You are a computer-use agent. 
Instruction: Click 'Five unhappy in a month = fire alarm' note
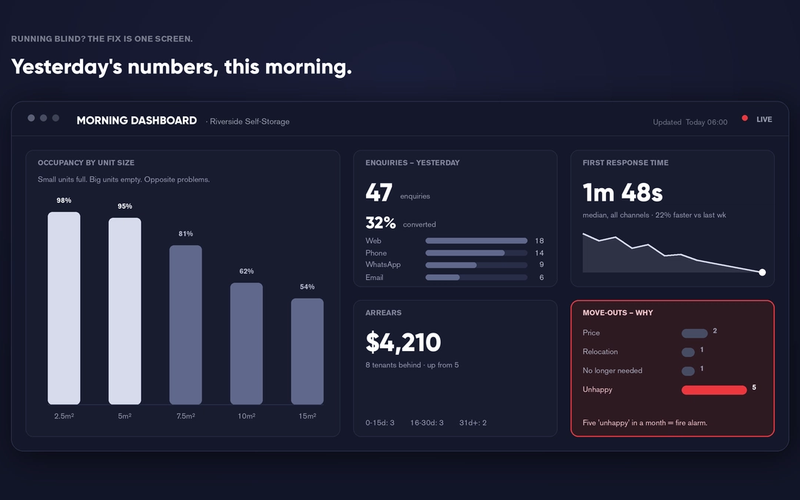645,423
